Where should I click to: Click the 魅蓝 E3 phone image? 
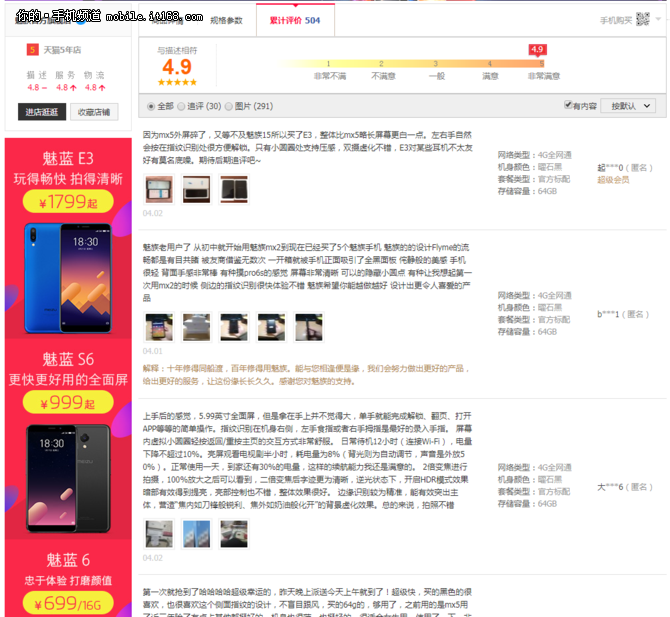(x=68, y=278)
